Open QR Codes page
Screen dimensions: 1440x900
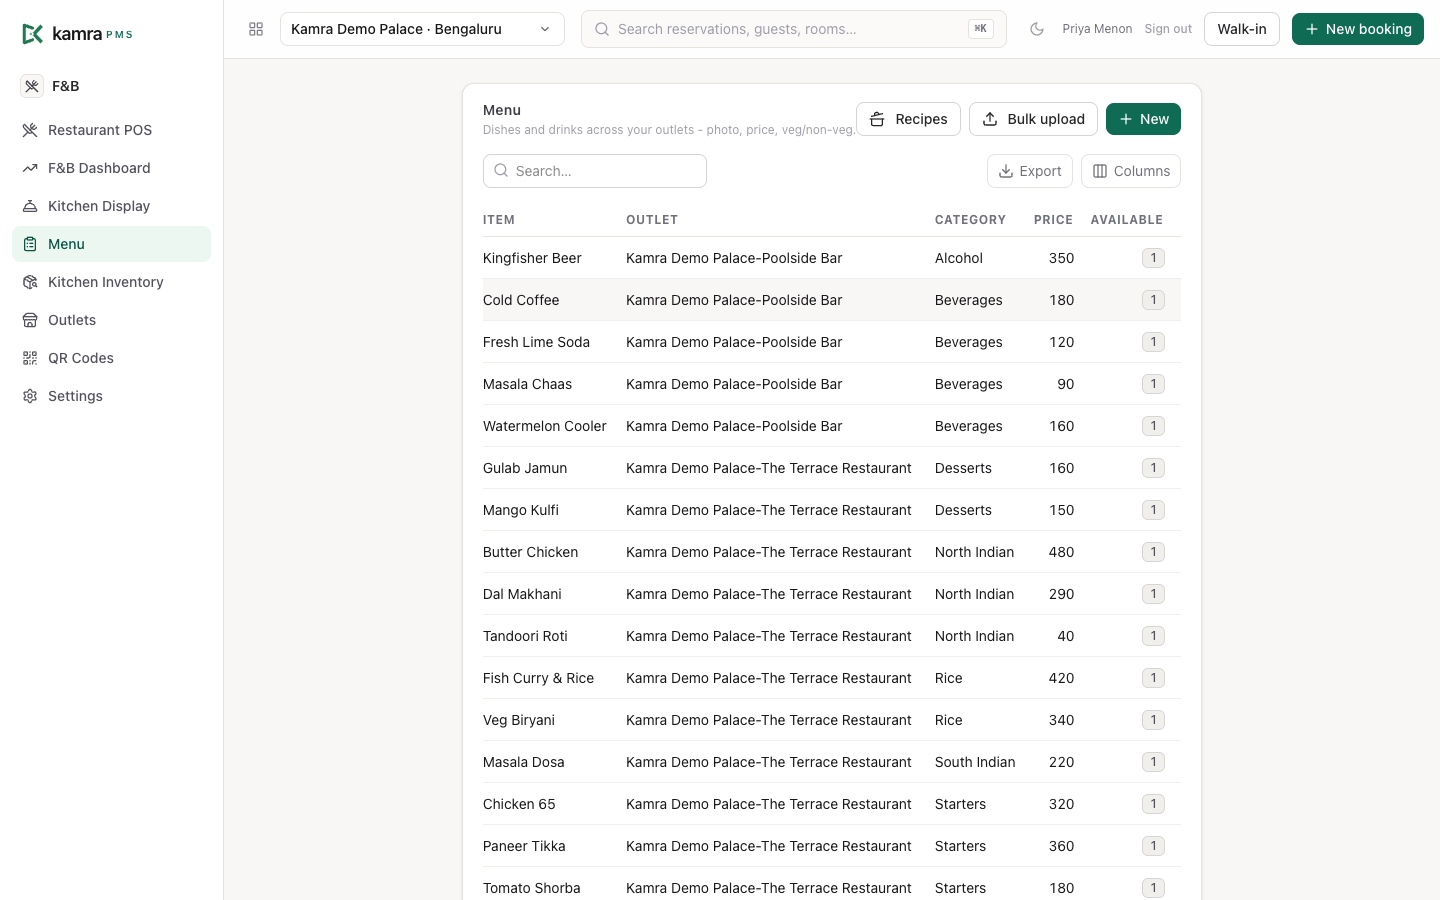(x=111, y=358)
